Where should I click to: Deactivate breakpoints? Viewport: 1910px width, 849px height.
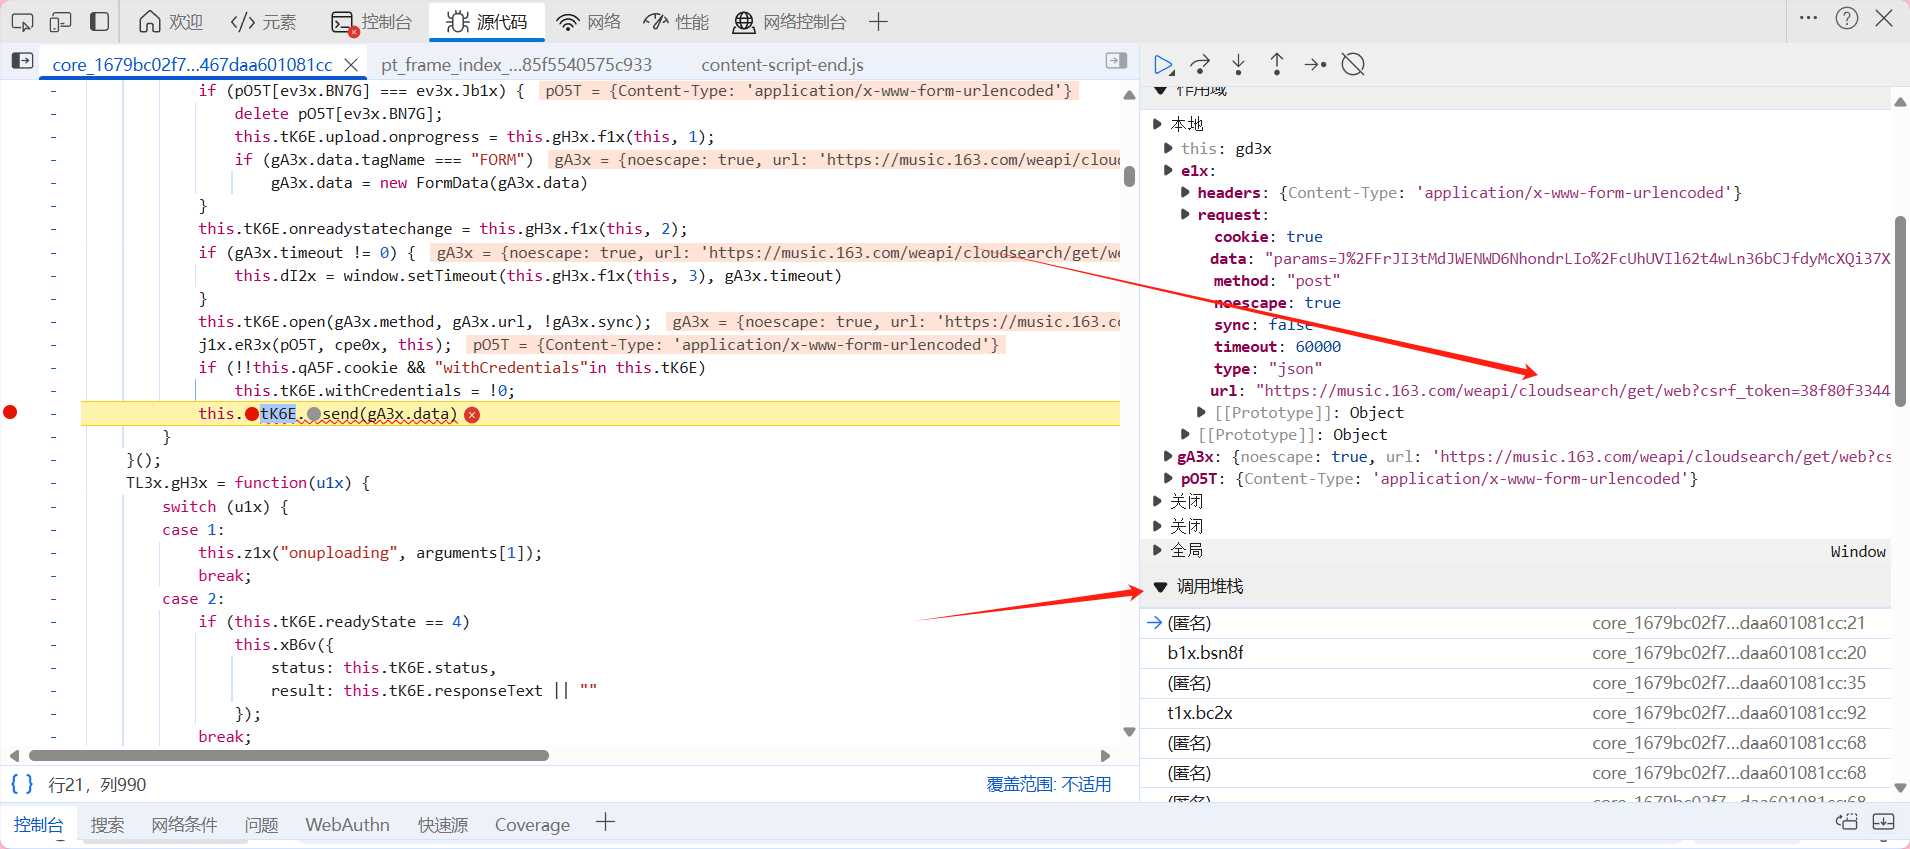pyautogui.click(x=1353, y=65)
